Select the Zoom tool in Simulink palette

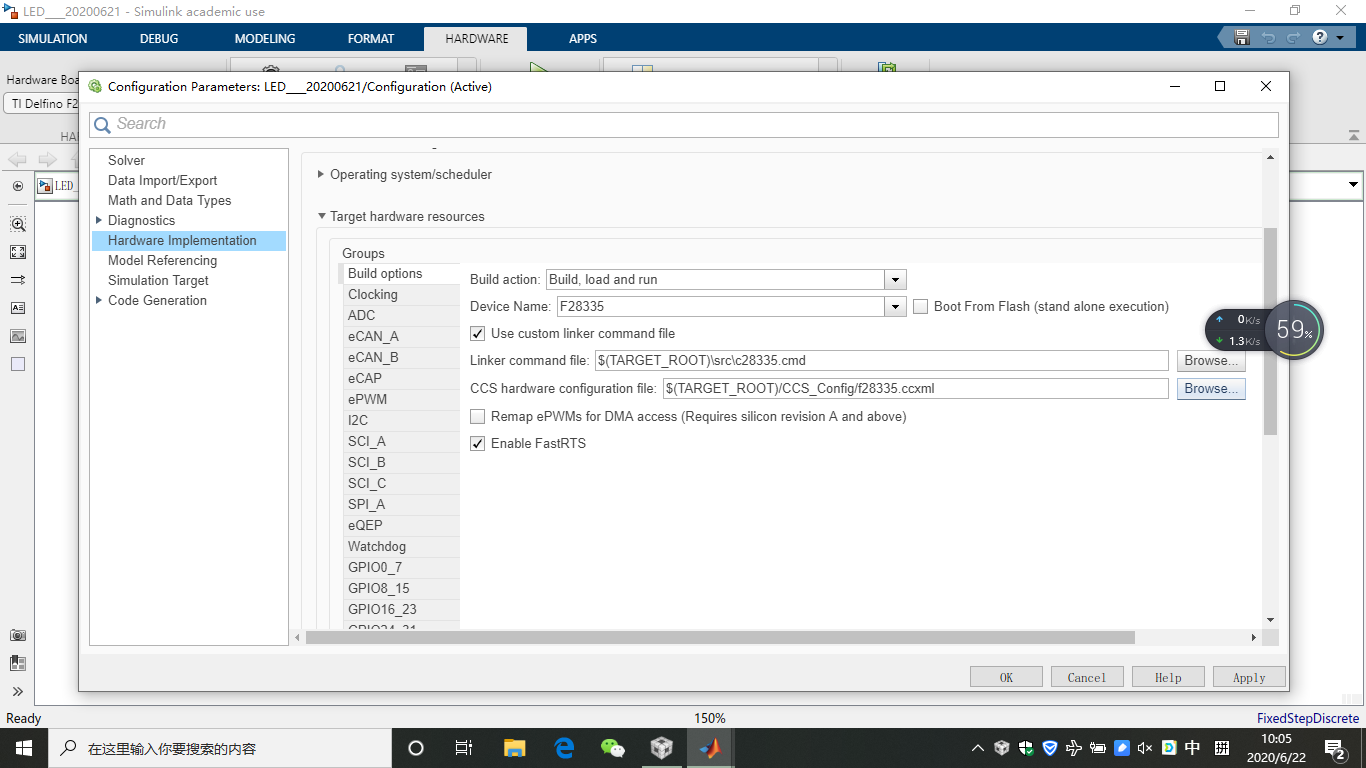pos(18,224)
